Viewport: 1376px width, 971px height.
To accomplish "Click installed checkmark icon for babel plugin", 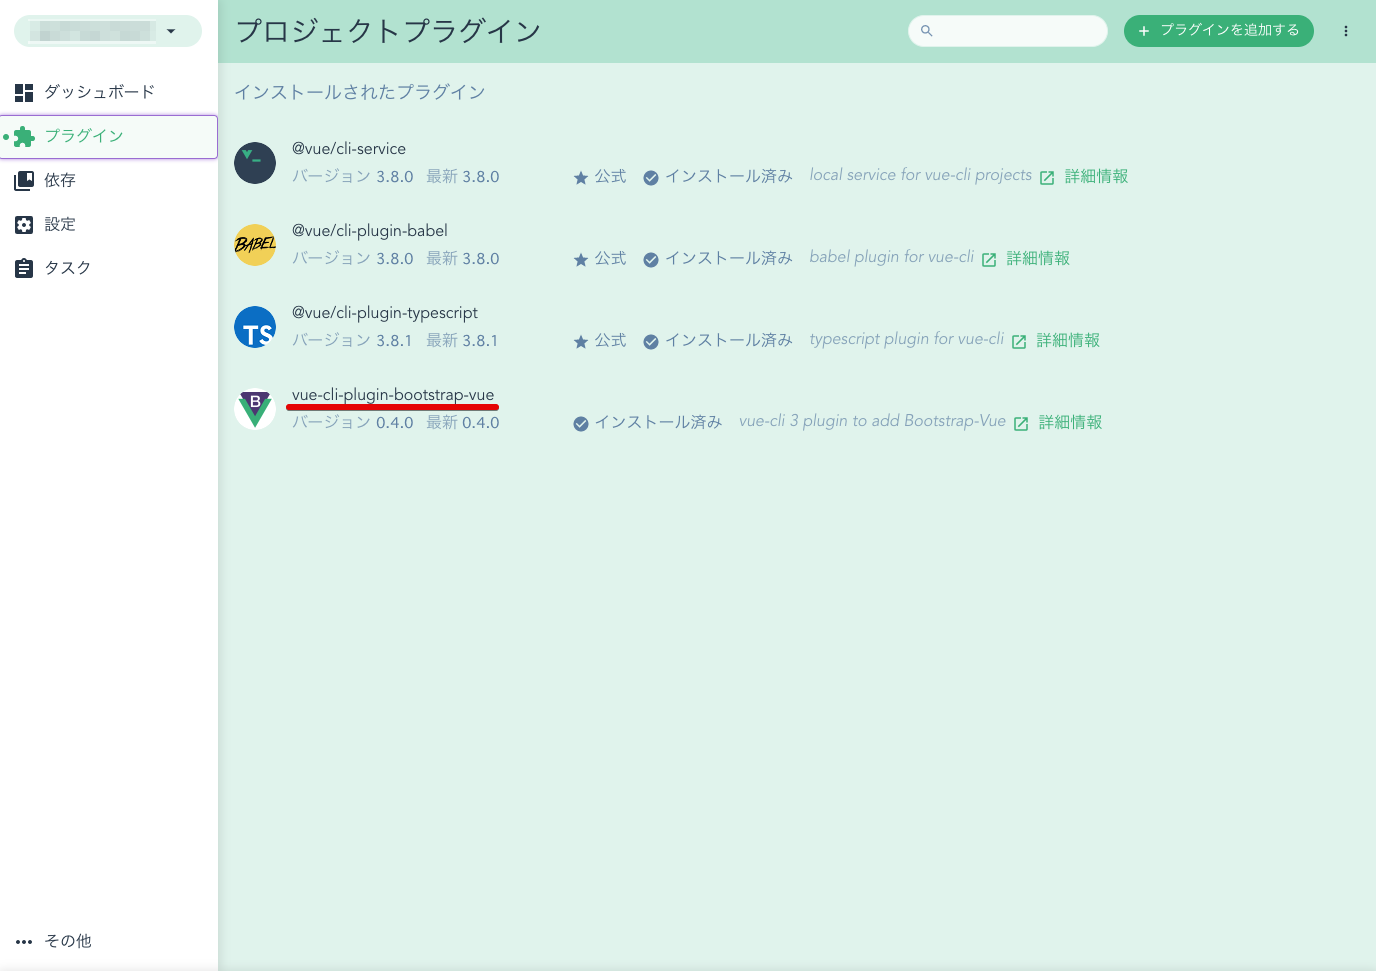I will [x=651, y=260].
